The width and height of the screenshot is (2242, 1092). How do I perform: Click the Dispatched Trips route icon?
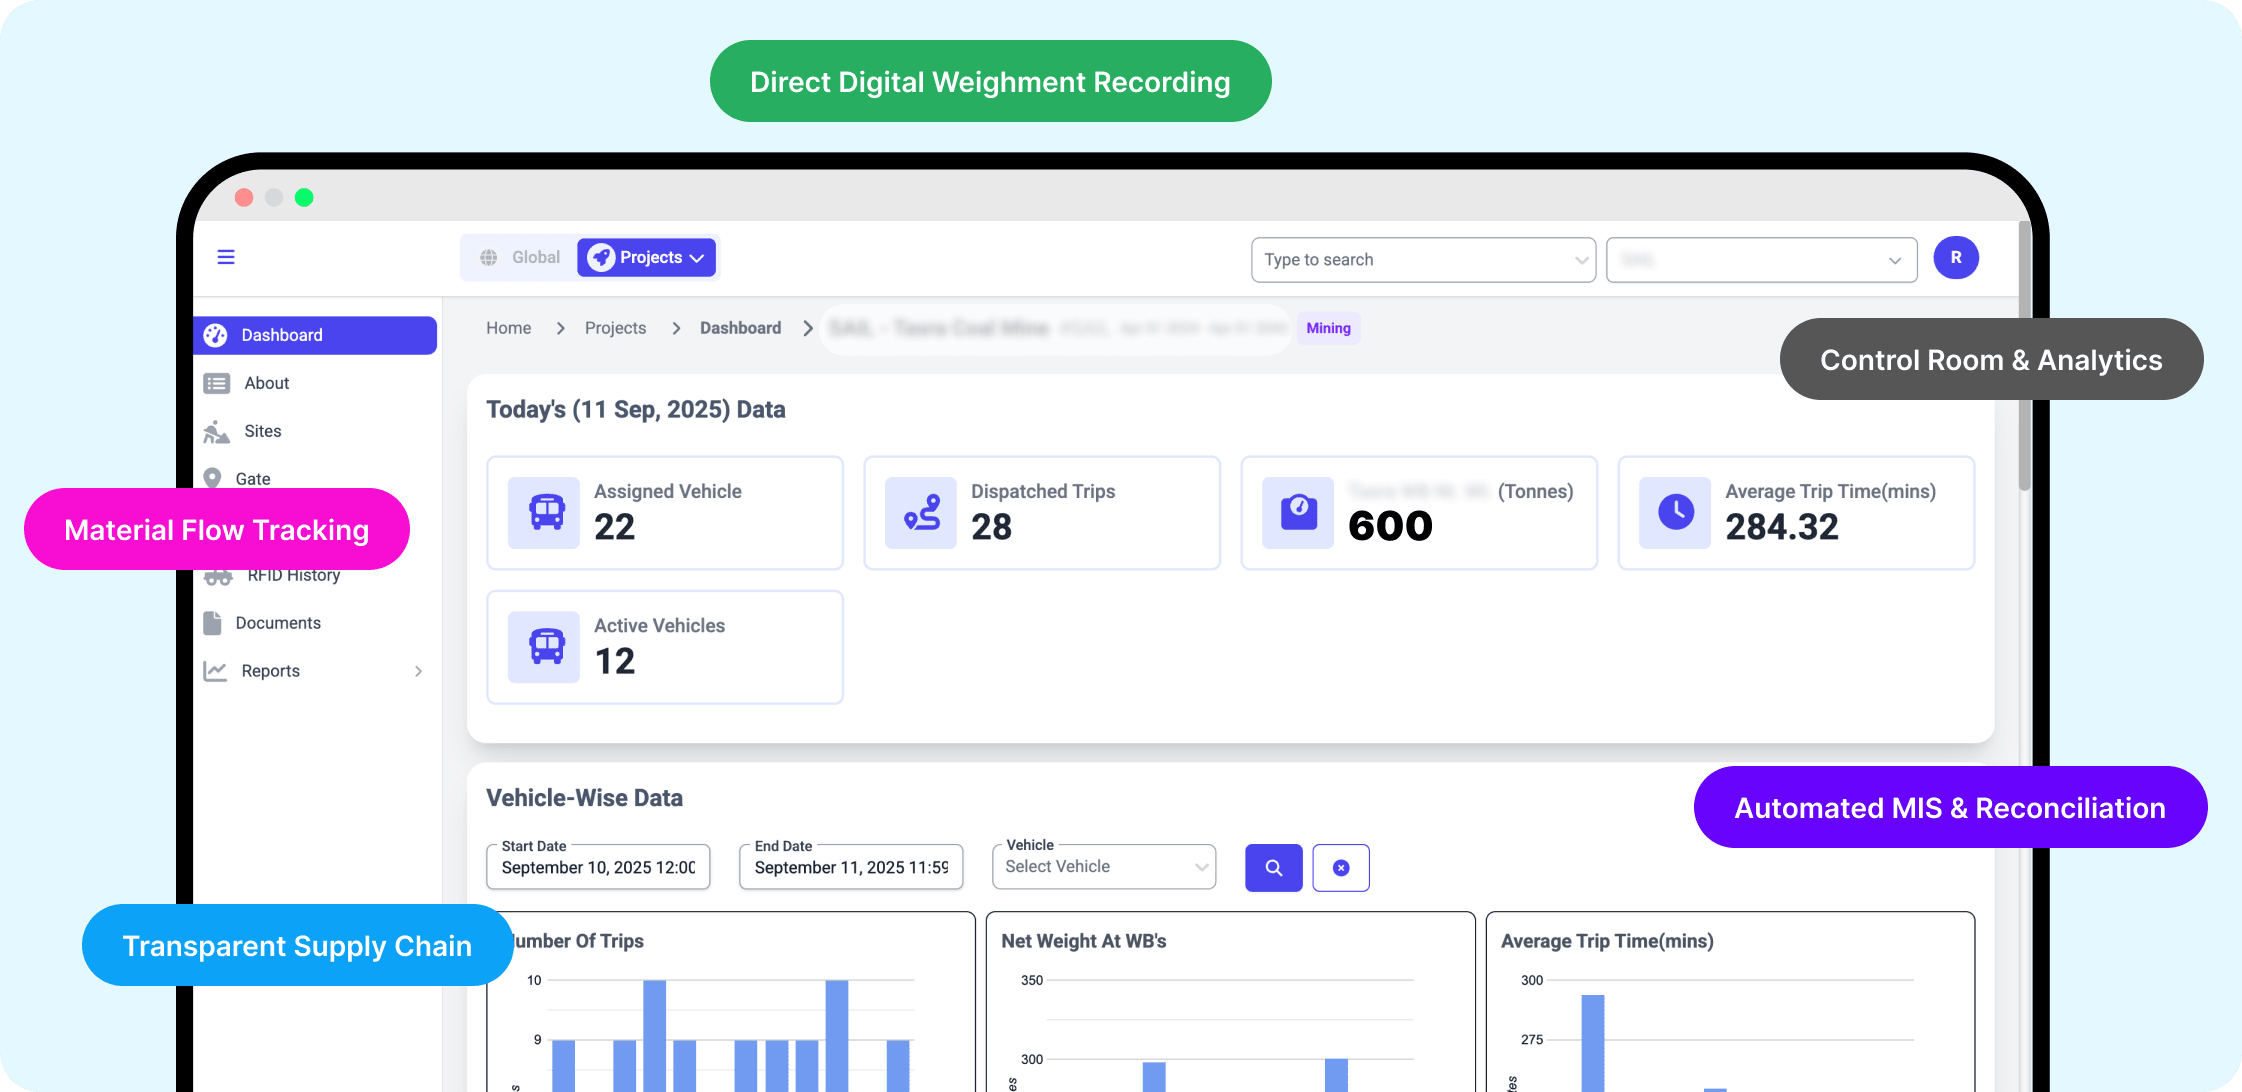[921, 513]
